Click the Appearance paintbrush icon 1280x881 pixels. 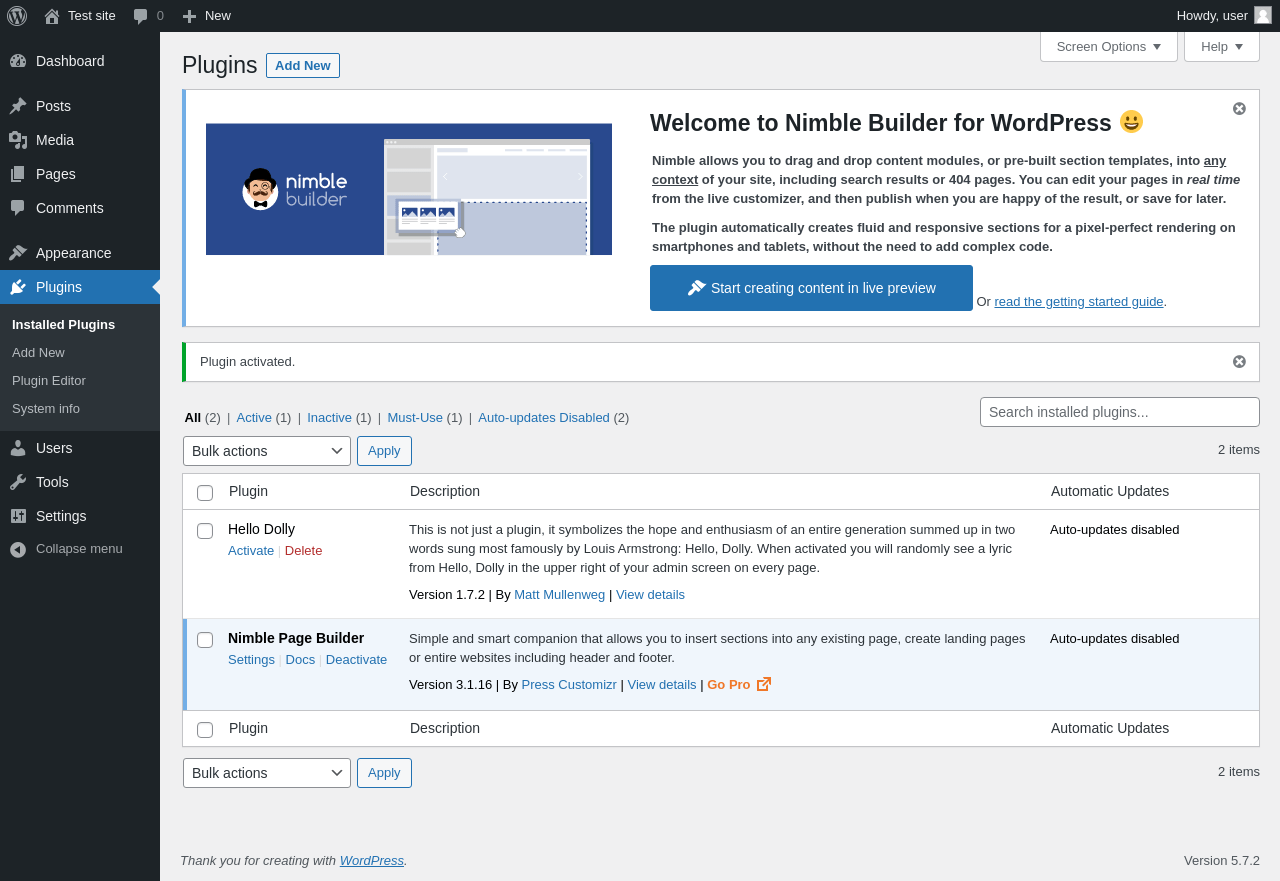pyautogui.click(x=18, y=253)
